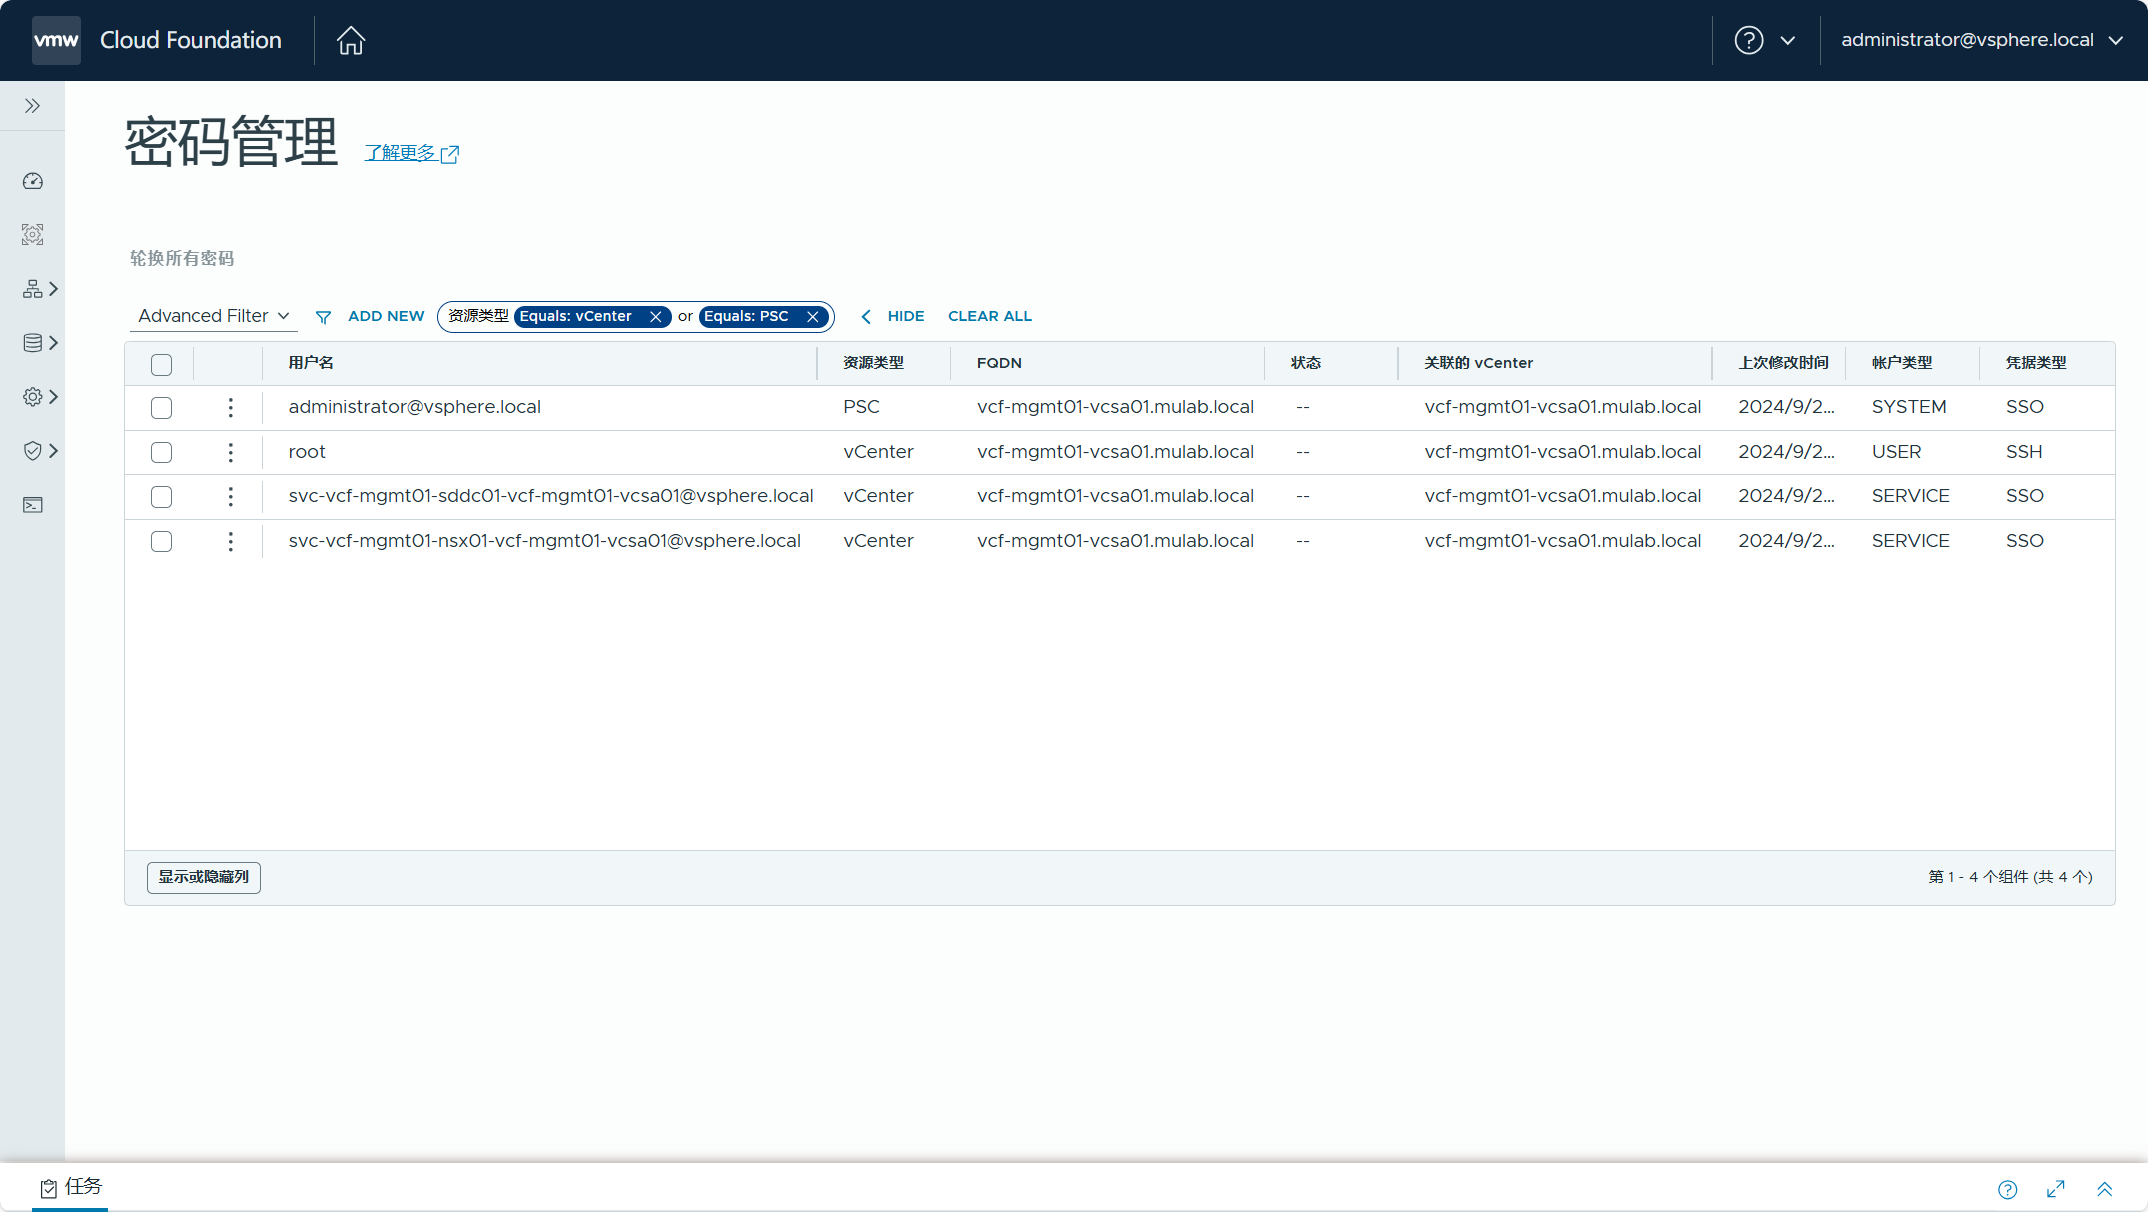Remove the Equals: PSC filter chip

[813, 317]
